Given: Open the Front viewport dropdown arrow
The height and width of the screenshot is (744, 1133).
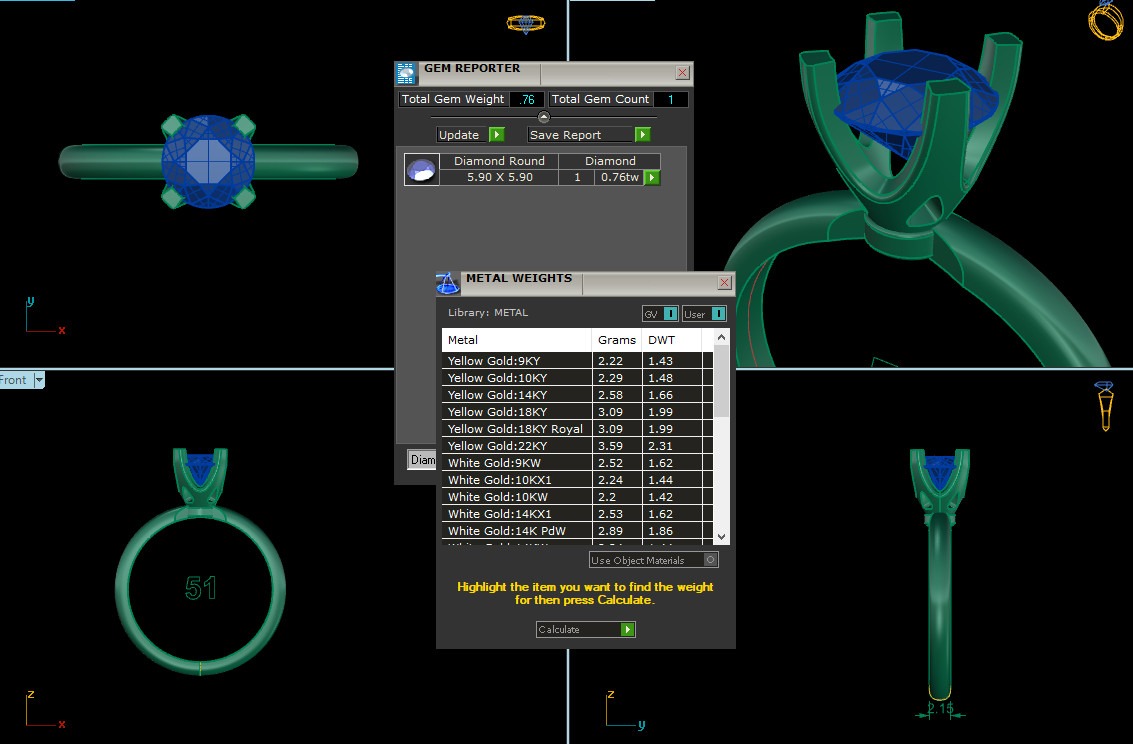Looking at the screenshot, I should pyautogui.click(x=39, y=380).
